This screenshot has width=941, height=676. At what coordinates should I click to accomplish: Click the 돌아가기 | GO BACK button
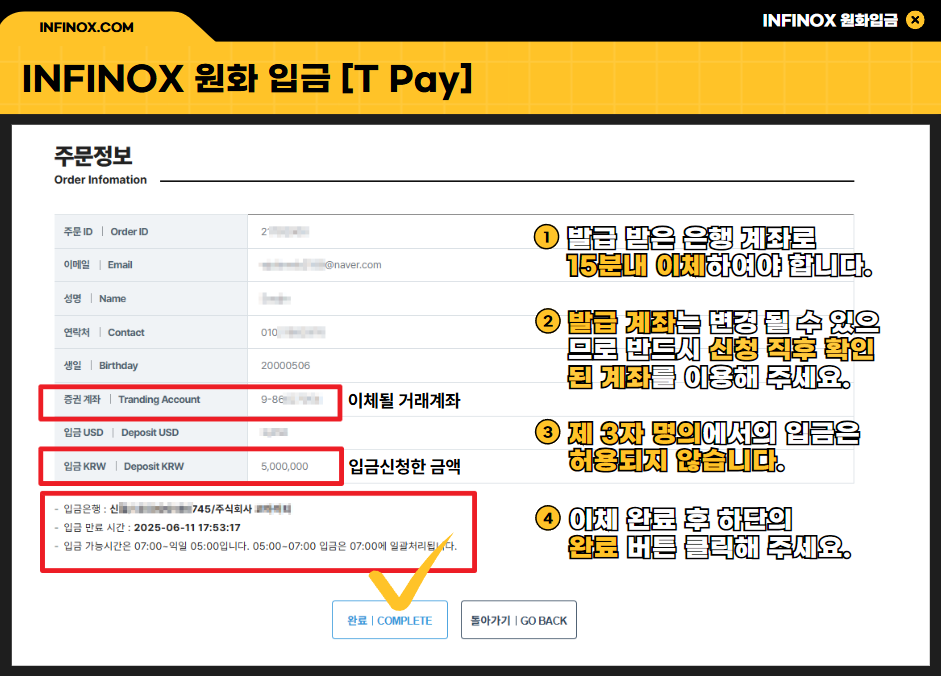pos(519,620)
